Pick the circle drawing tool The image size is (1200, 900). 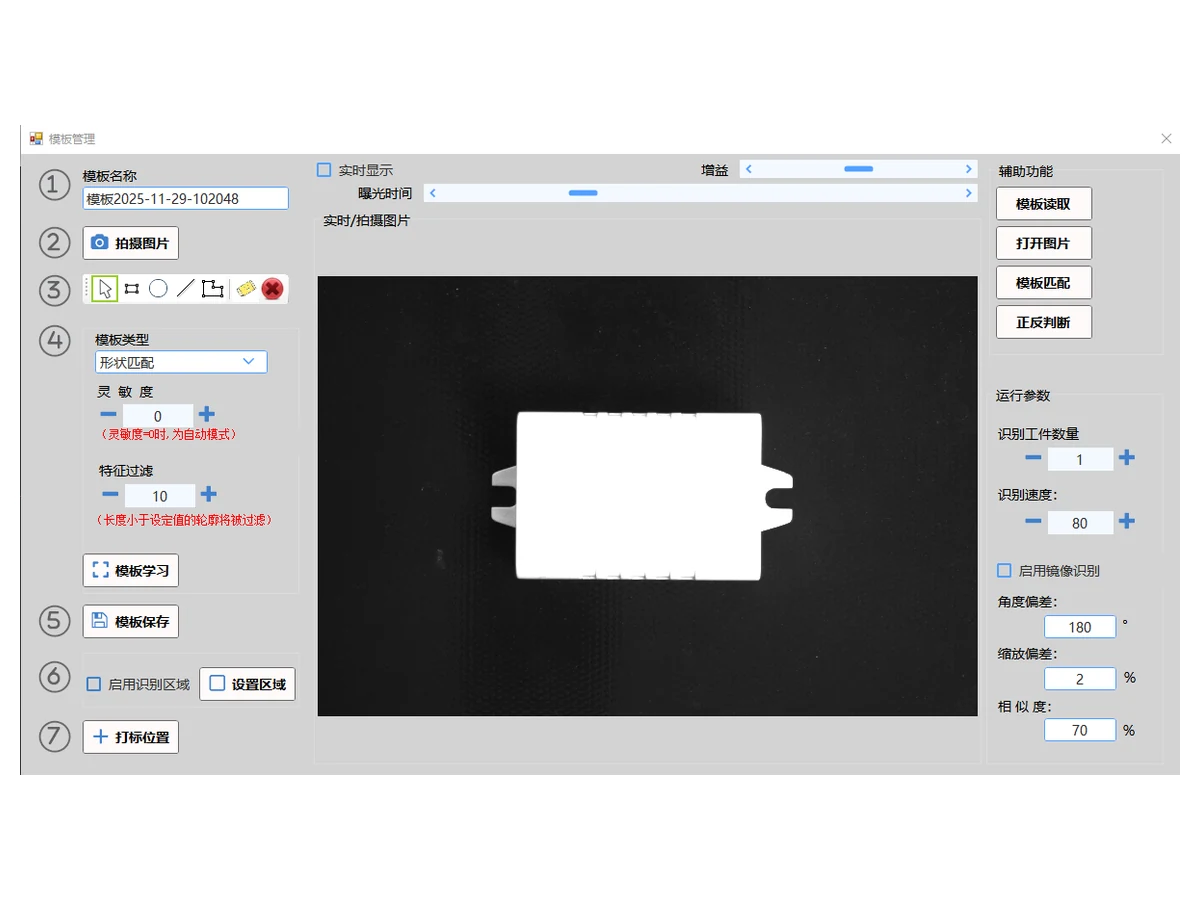[x=158, y=289]
